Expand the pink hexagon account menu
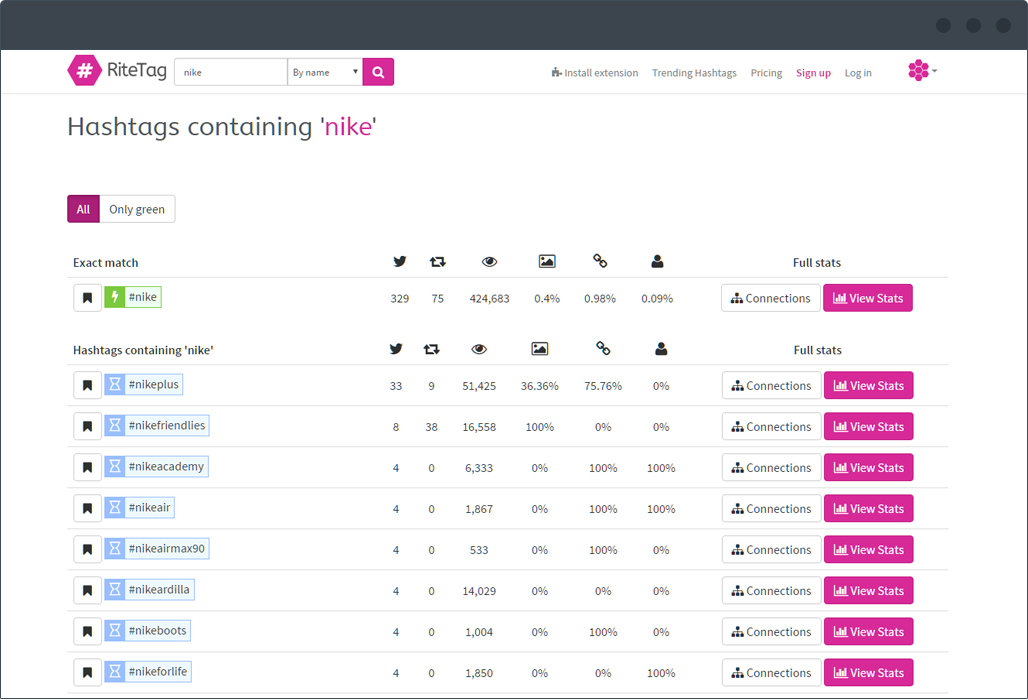The height and width of the screenshot is (700, 1028). coord(922,70)
